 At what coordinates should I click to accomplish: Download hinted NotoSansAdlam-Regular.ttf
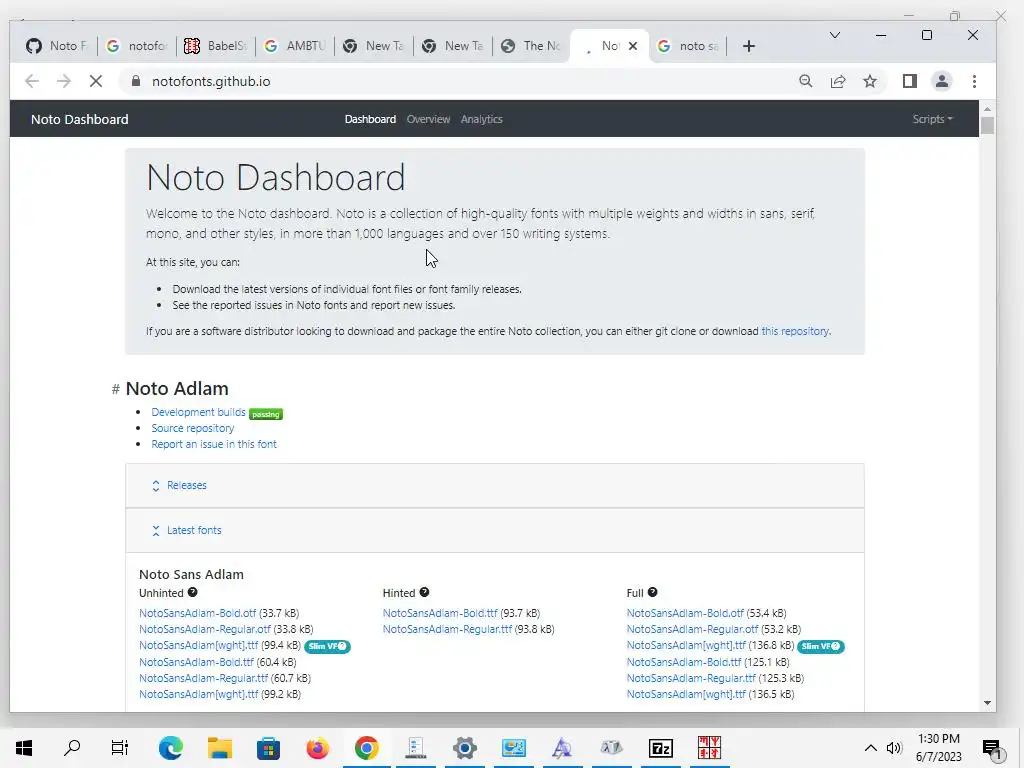tap(447, 629)
